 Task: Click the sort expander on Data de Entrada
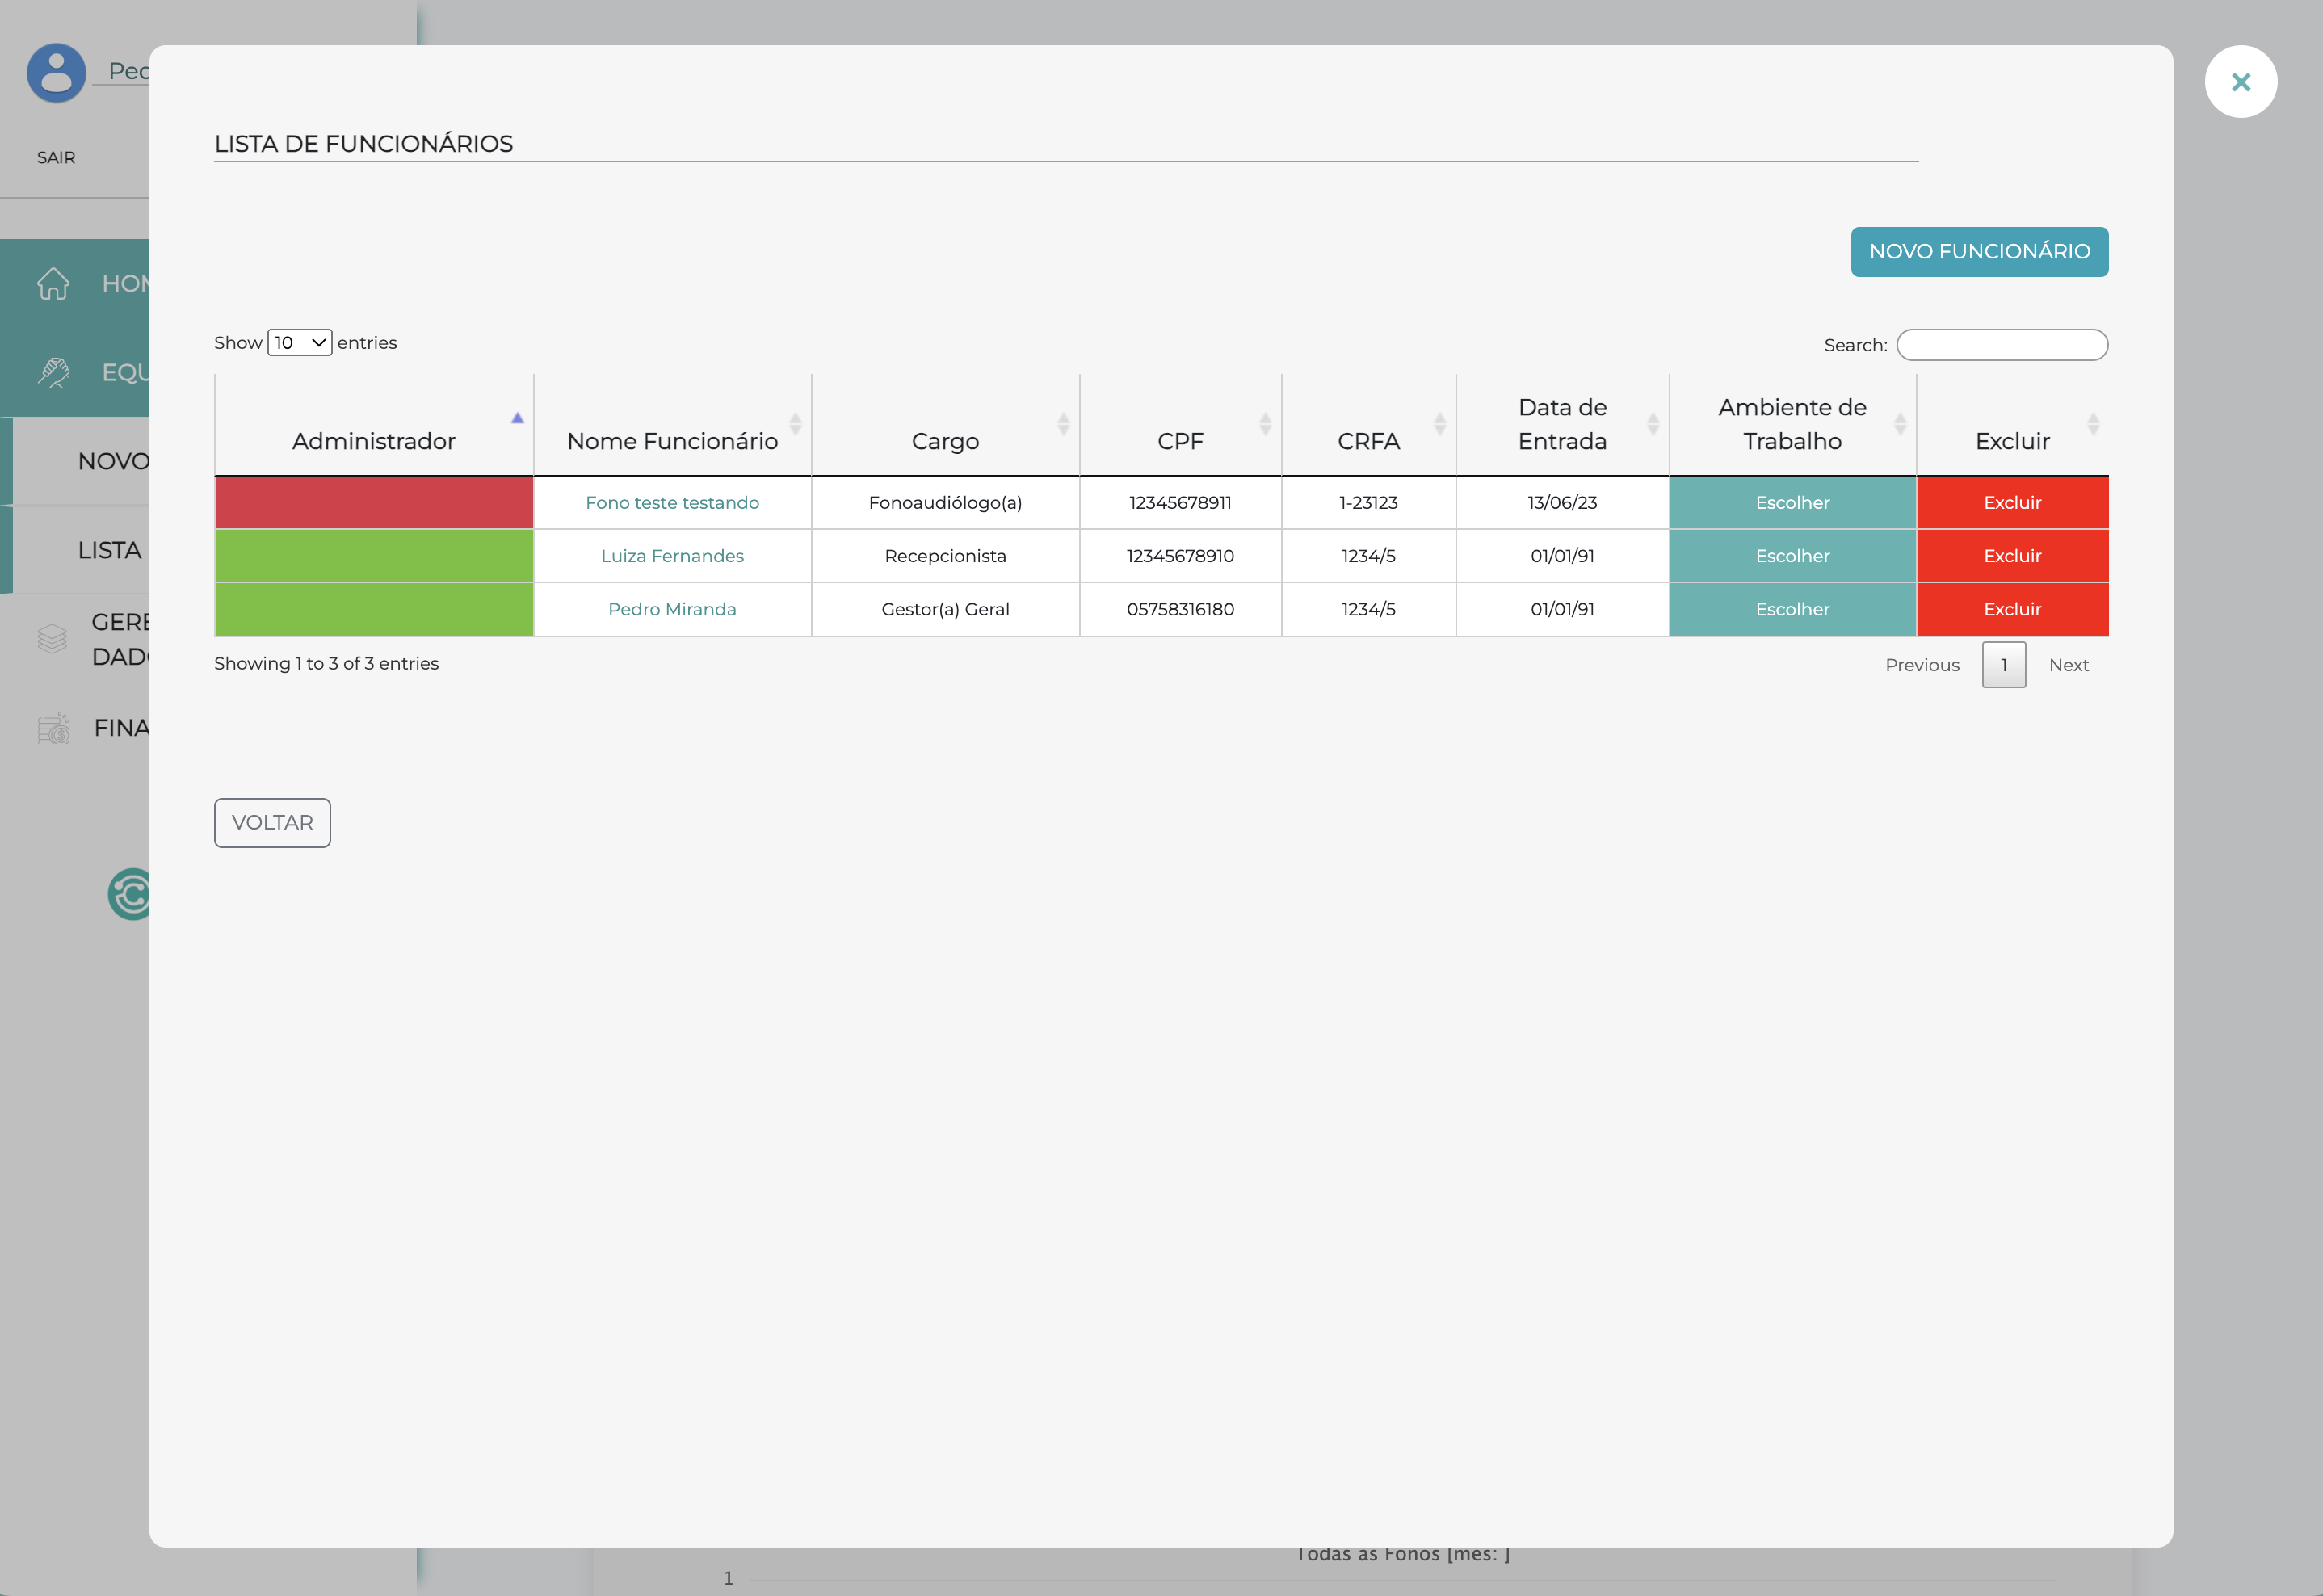[1652, 423]
